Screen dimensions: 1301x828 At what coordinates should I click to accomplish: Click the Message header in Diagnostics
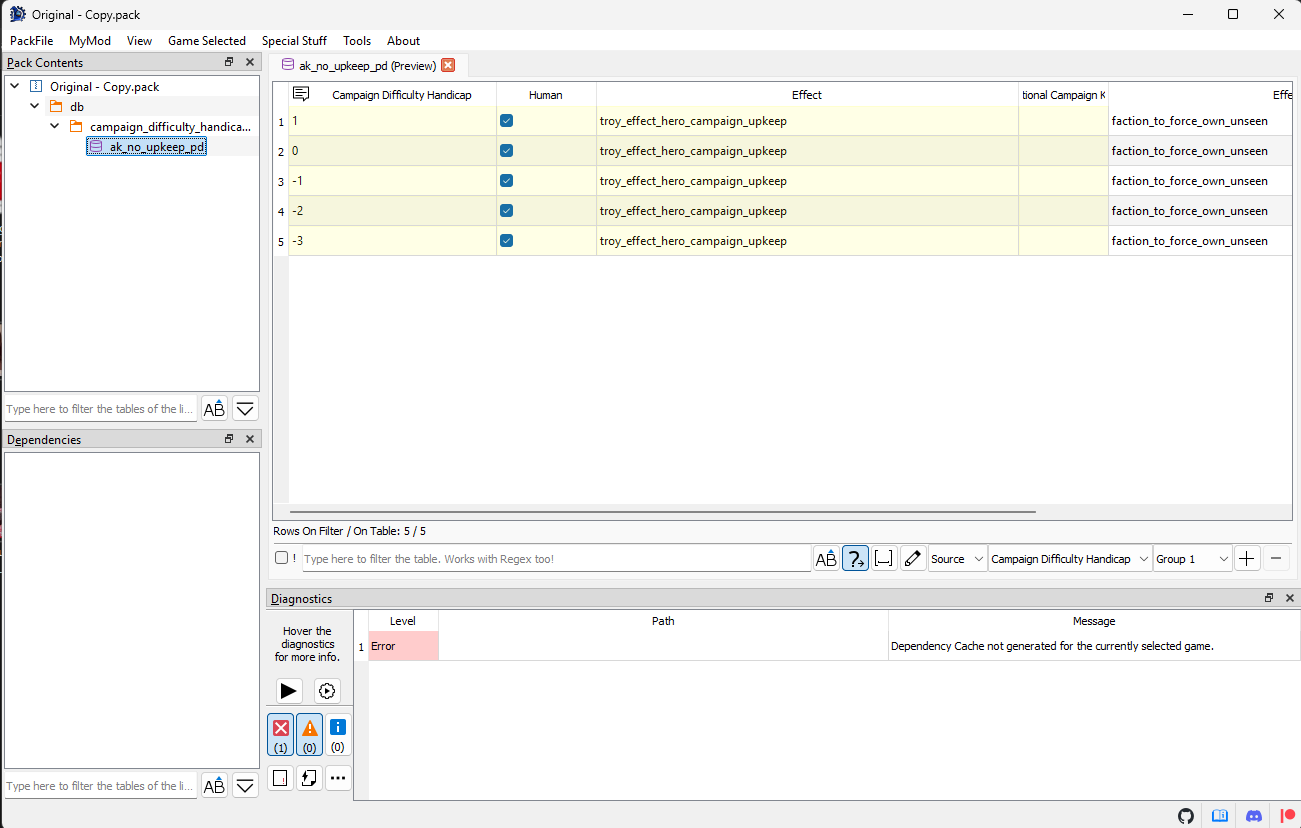tap(1094, 621)
